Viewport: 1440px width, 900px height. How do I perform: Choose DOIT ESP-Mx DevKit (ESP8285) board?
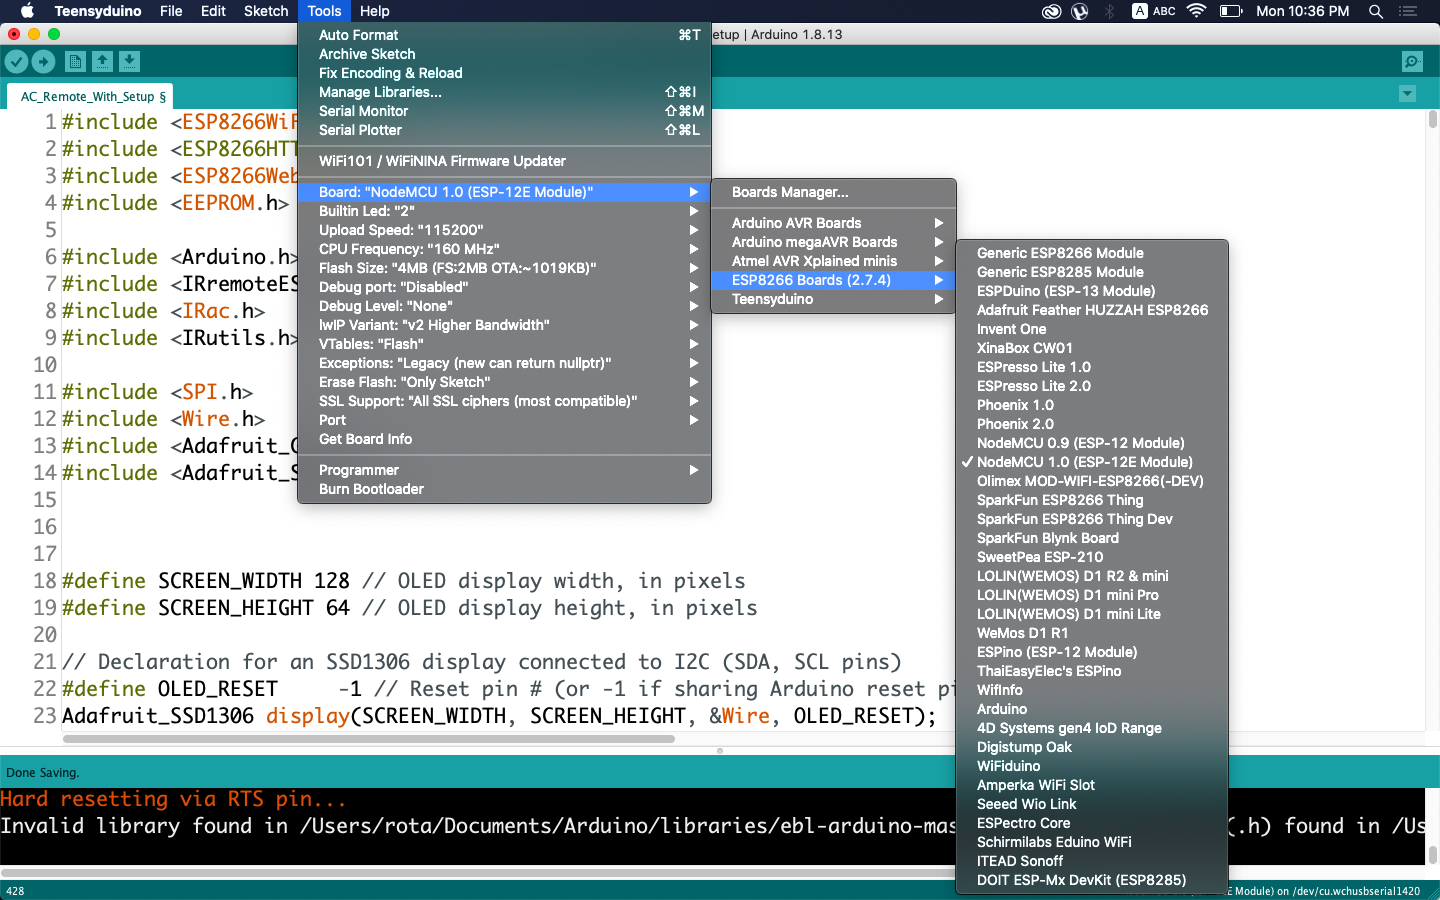coord(1092,880)
